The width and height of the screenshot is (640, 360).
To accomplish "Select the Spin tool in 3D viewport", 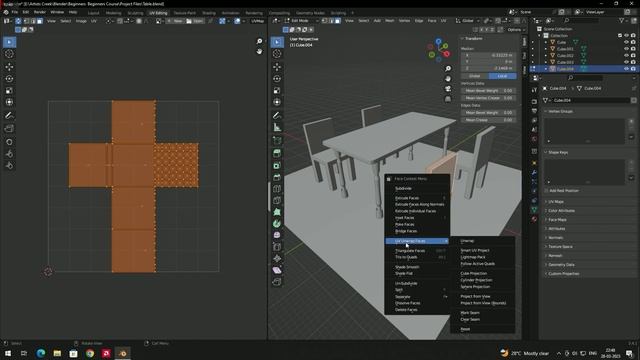I will coord(277,223).
